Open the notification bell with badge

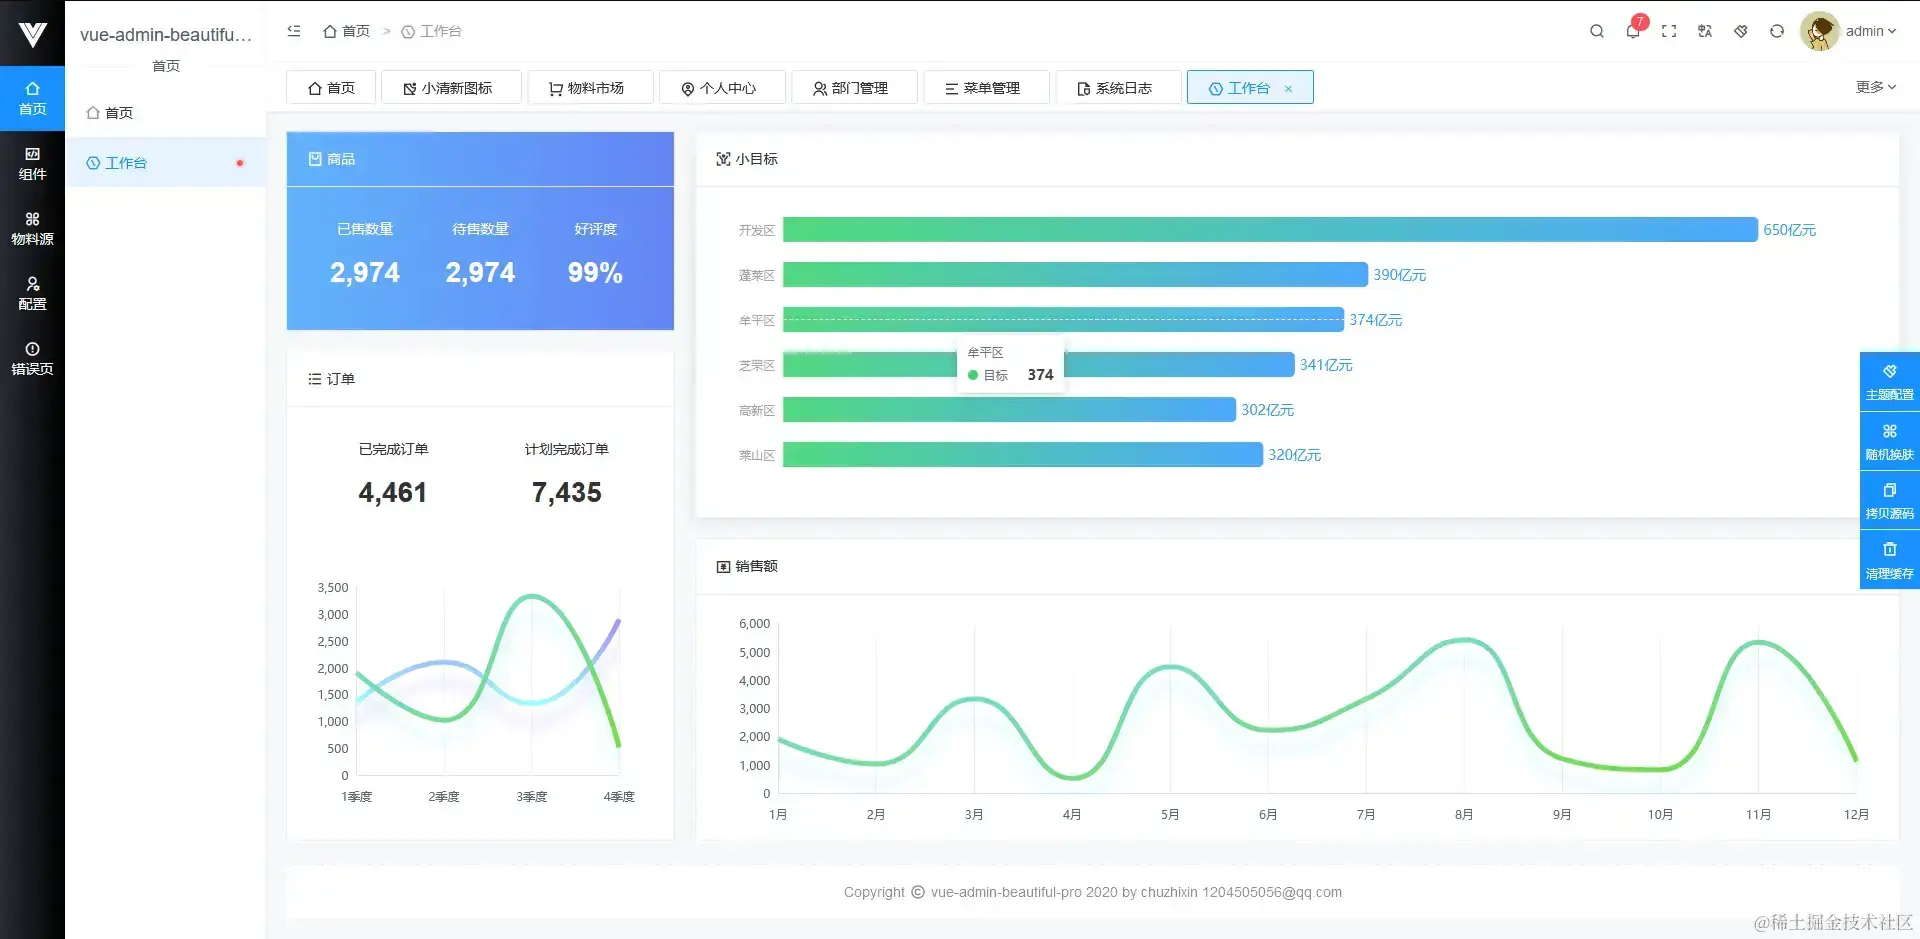(x=1634, y=29)
